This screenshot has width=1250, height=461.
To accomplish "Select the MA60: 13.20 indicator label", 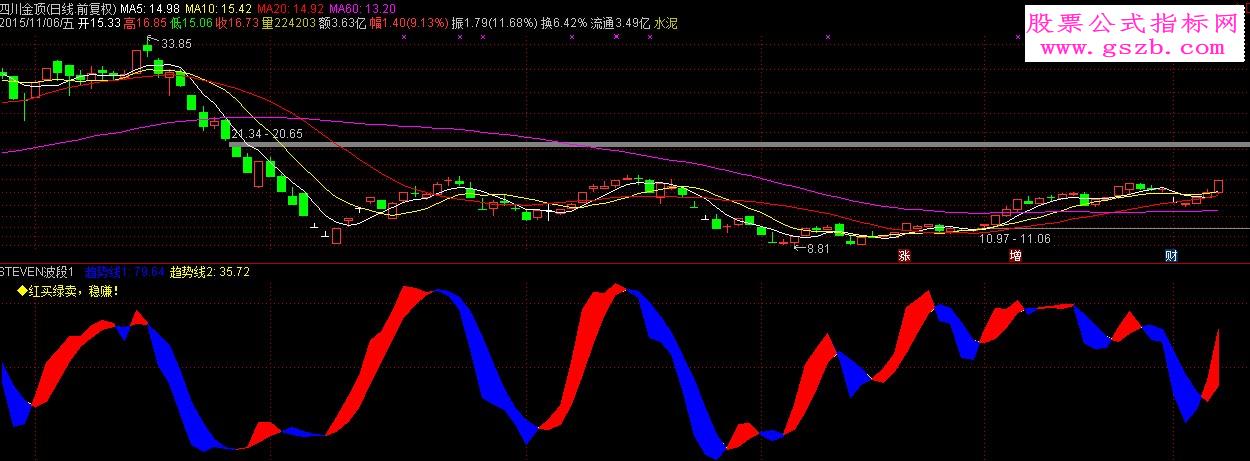I will click(362, 8).
